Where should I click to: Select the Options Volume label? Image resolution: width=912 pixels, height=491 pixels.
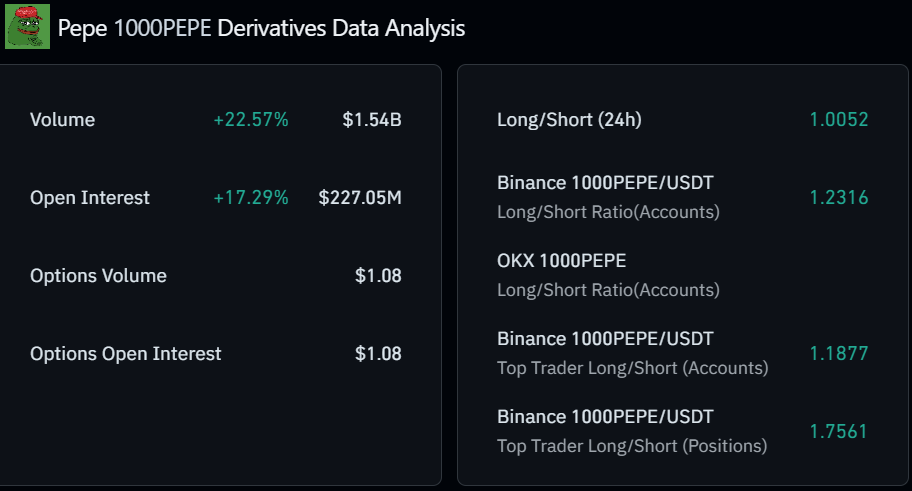pos(98,276)
